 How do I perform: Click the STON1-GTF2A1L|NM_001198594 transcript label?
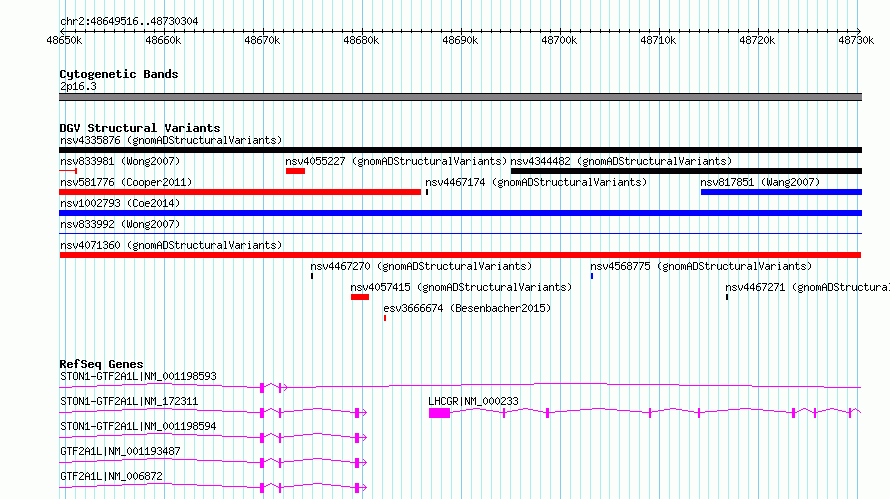click(x=138, y=426)
